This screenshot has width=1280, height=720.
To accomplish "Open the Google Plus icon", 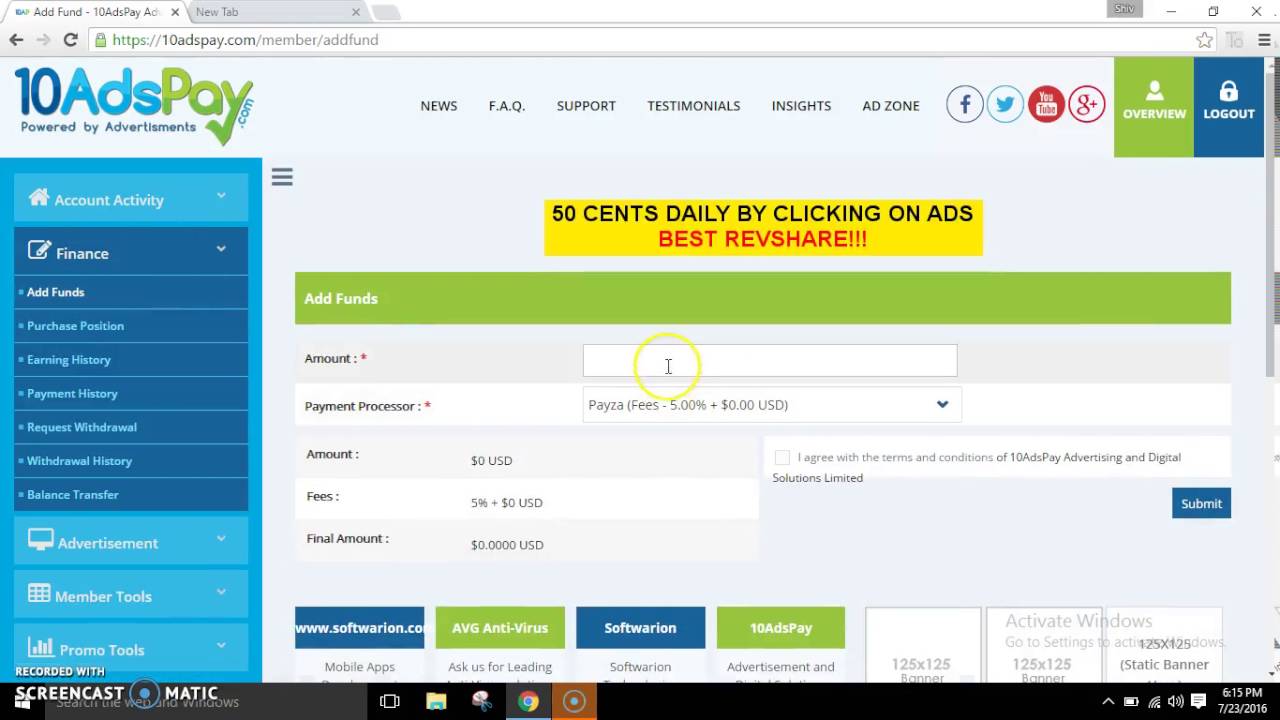I will pos(1087,104).
